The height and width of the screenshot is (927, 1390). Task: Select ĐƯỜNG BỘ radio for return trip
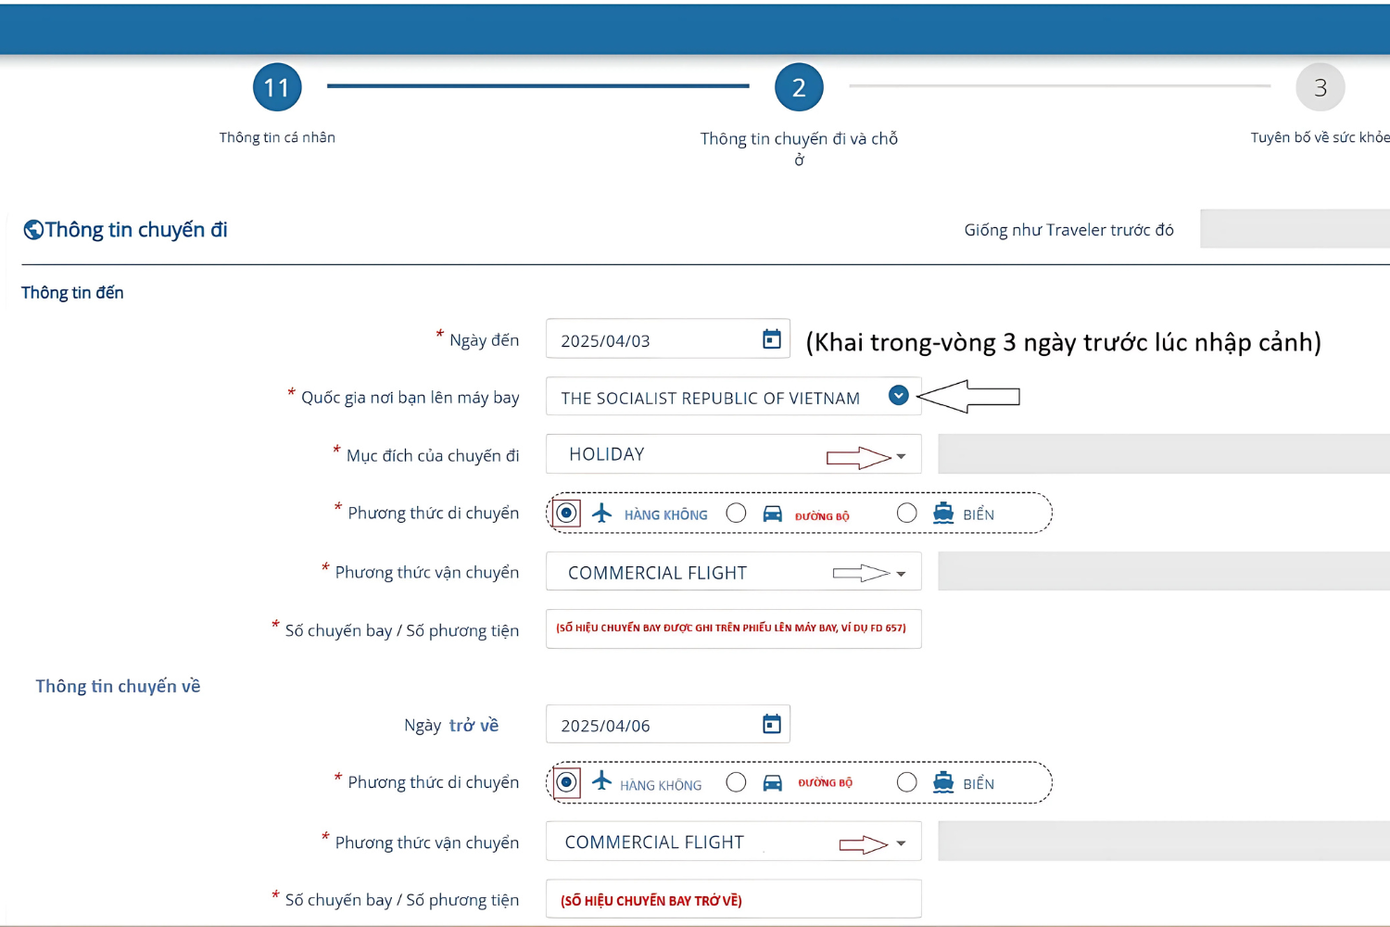pyautogui.click(x=736, y=782)
